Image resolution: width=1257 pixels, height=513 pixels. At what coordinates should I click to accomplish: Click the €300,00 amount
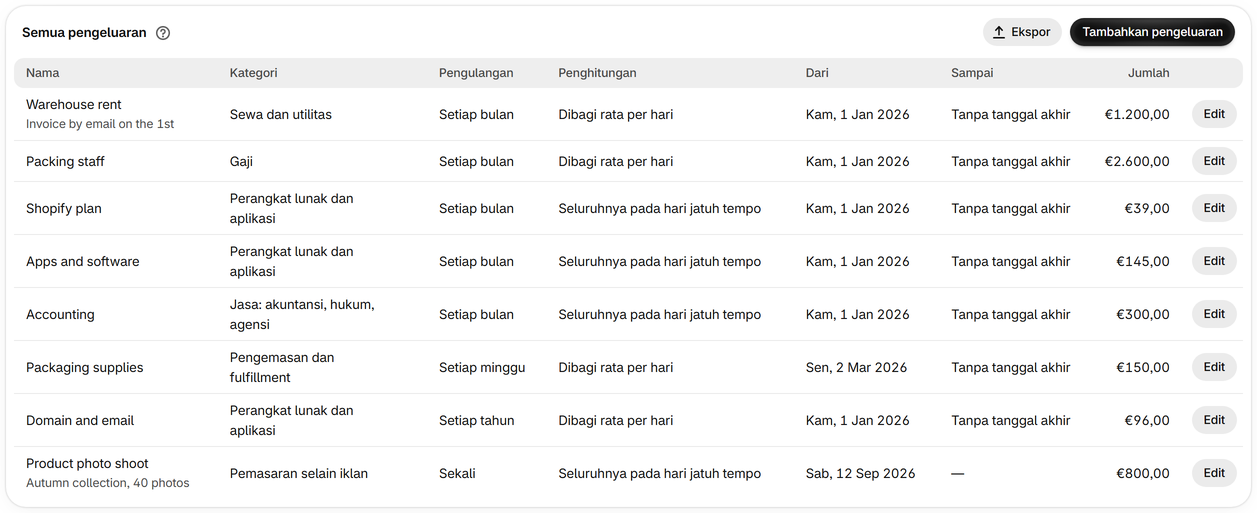pos(1143,314)
